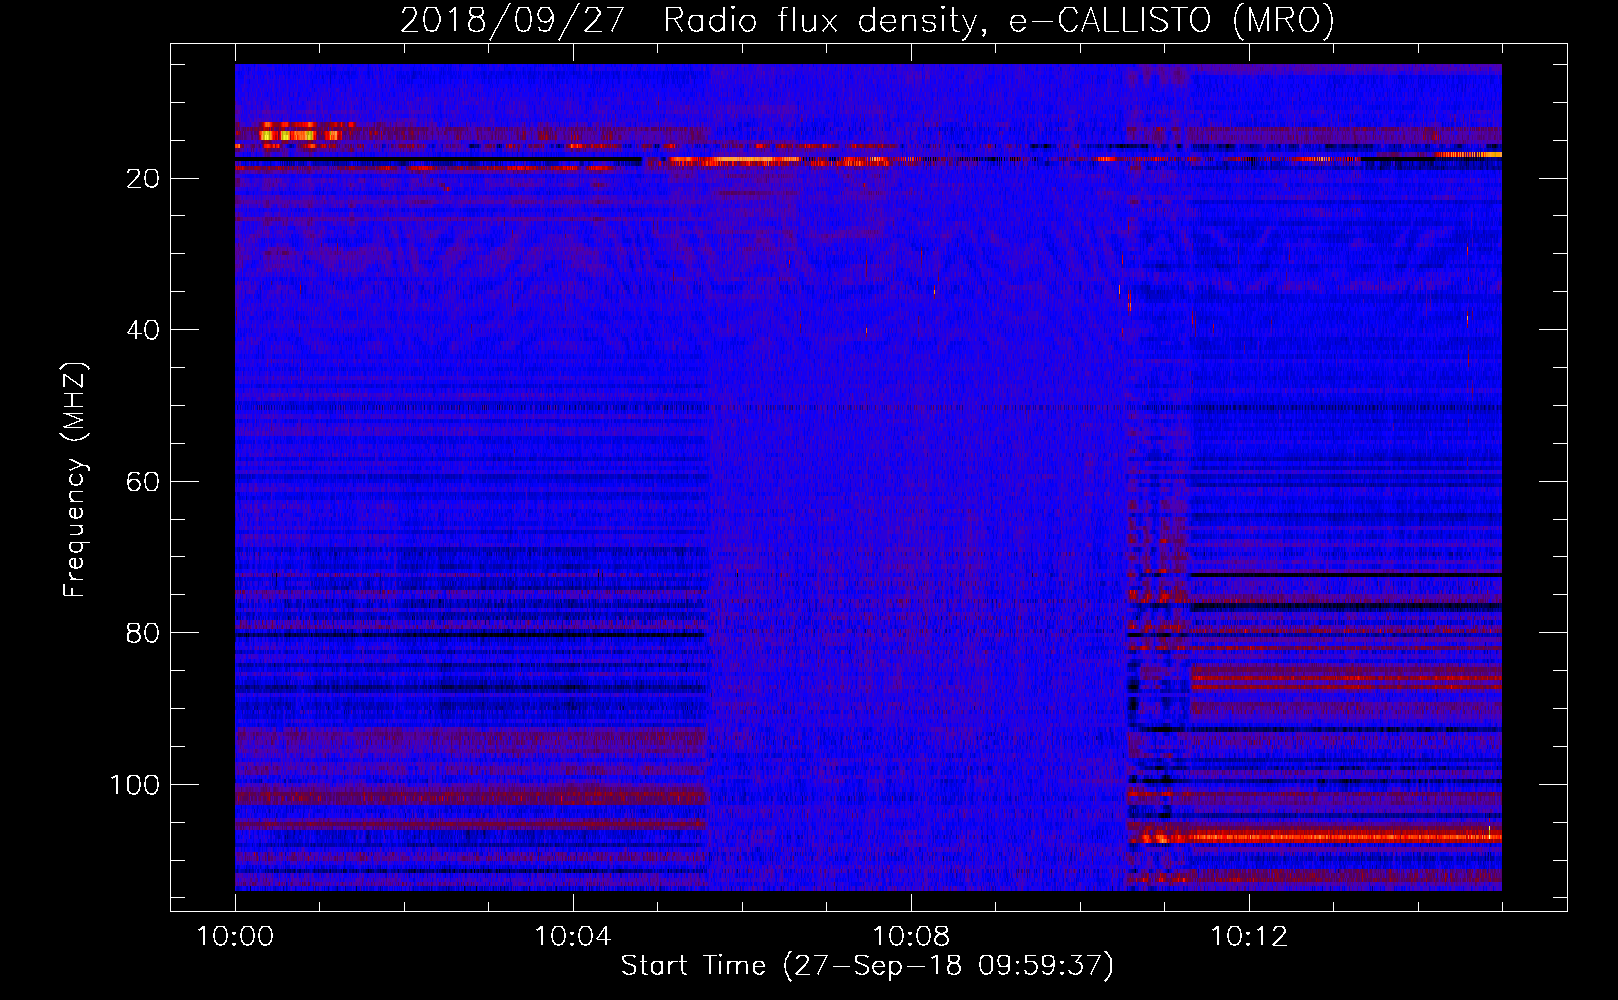
Task: Click the 80 frequency tick label
Action: click(x=144, y=633)
